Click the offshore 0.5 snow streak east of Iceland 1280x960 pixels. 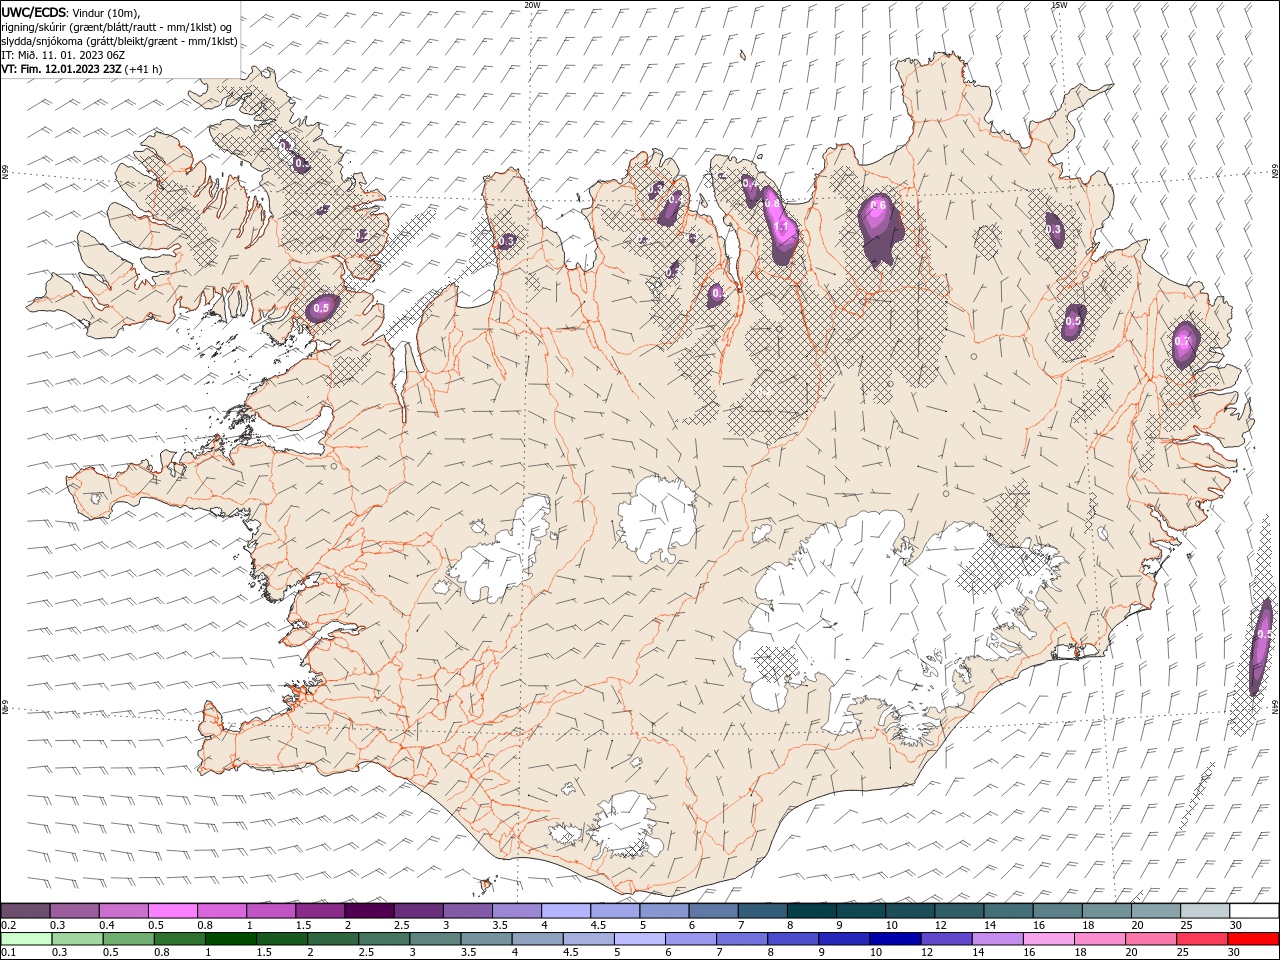[1262, 645]
